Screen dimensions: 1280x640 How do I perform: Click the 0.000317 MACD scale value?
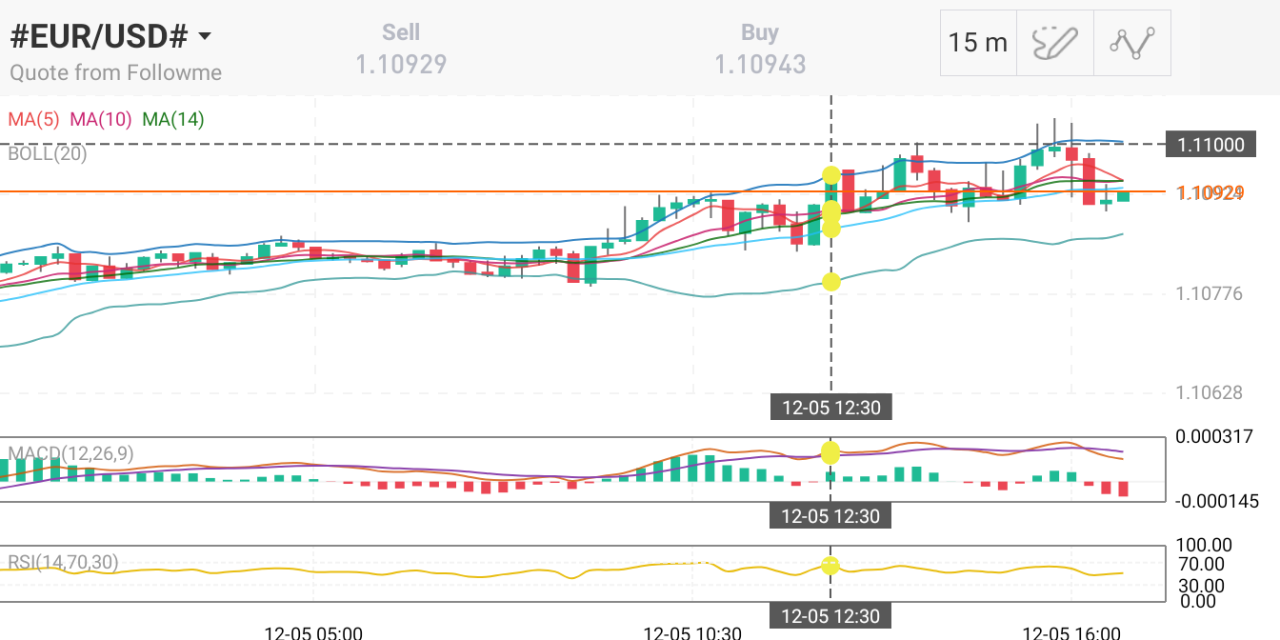(1214, 437)
